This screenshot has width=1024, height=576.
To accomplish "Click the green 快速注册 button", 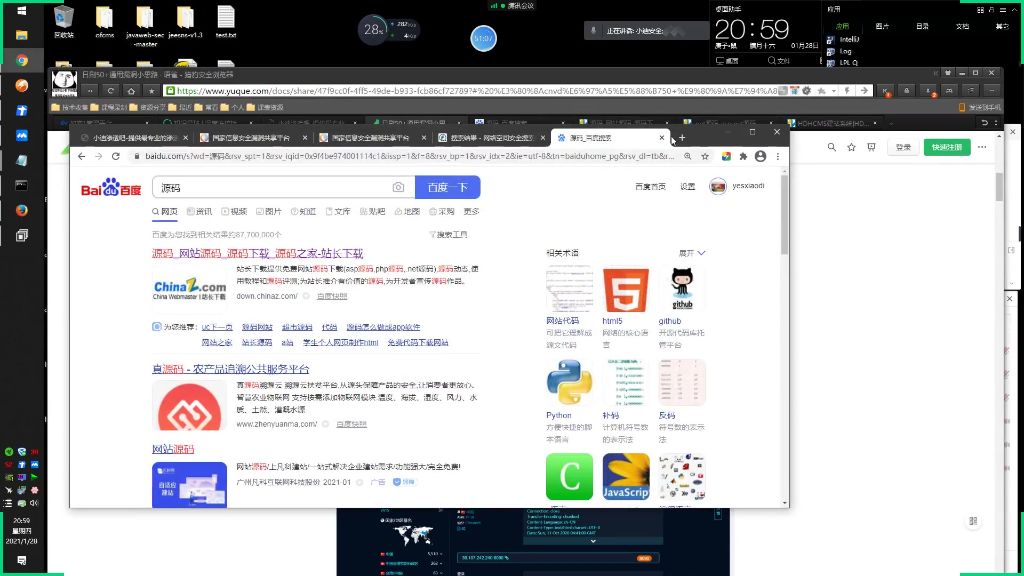I will click(x=947, y=147).
